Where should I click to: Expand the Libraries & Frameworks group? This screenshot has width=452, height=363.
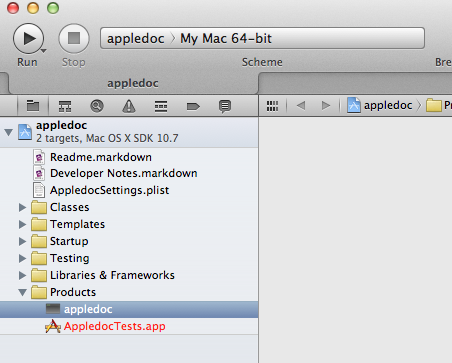(x=22, y=275)
